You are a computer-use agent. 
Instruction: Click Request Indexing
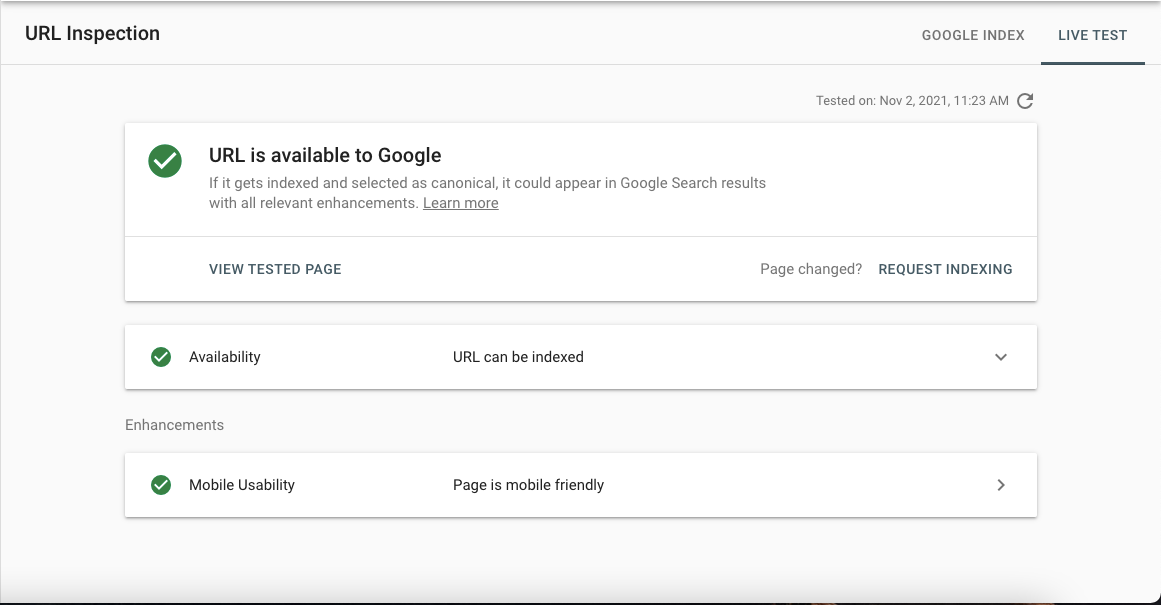click(x=945, y=269)
